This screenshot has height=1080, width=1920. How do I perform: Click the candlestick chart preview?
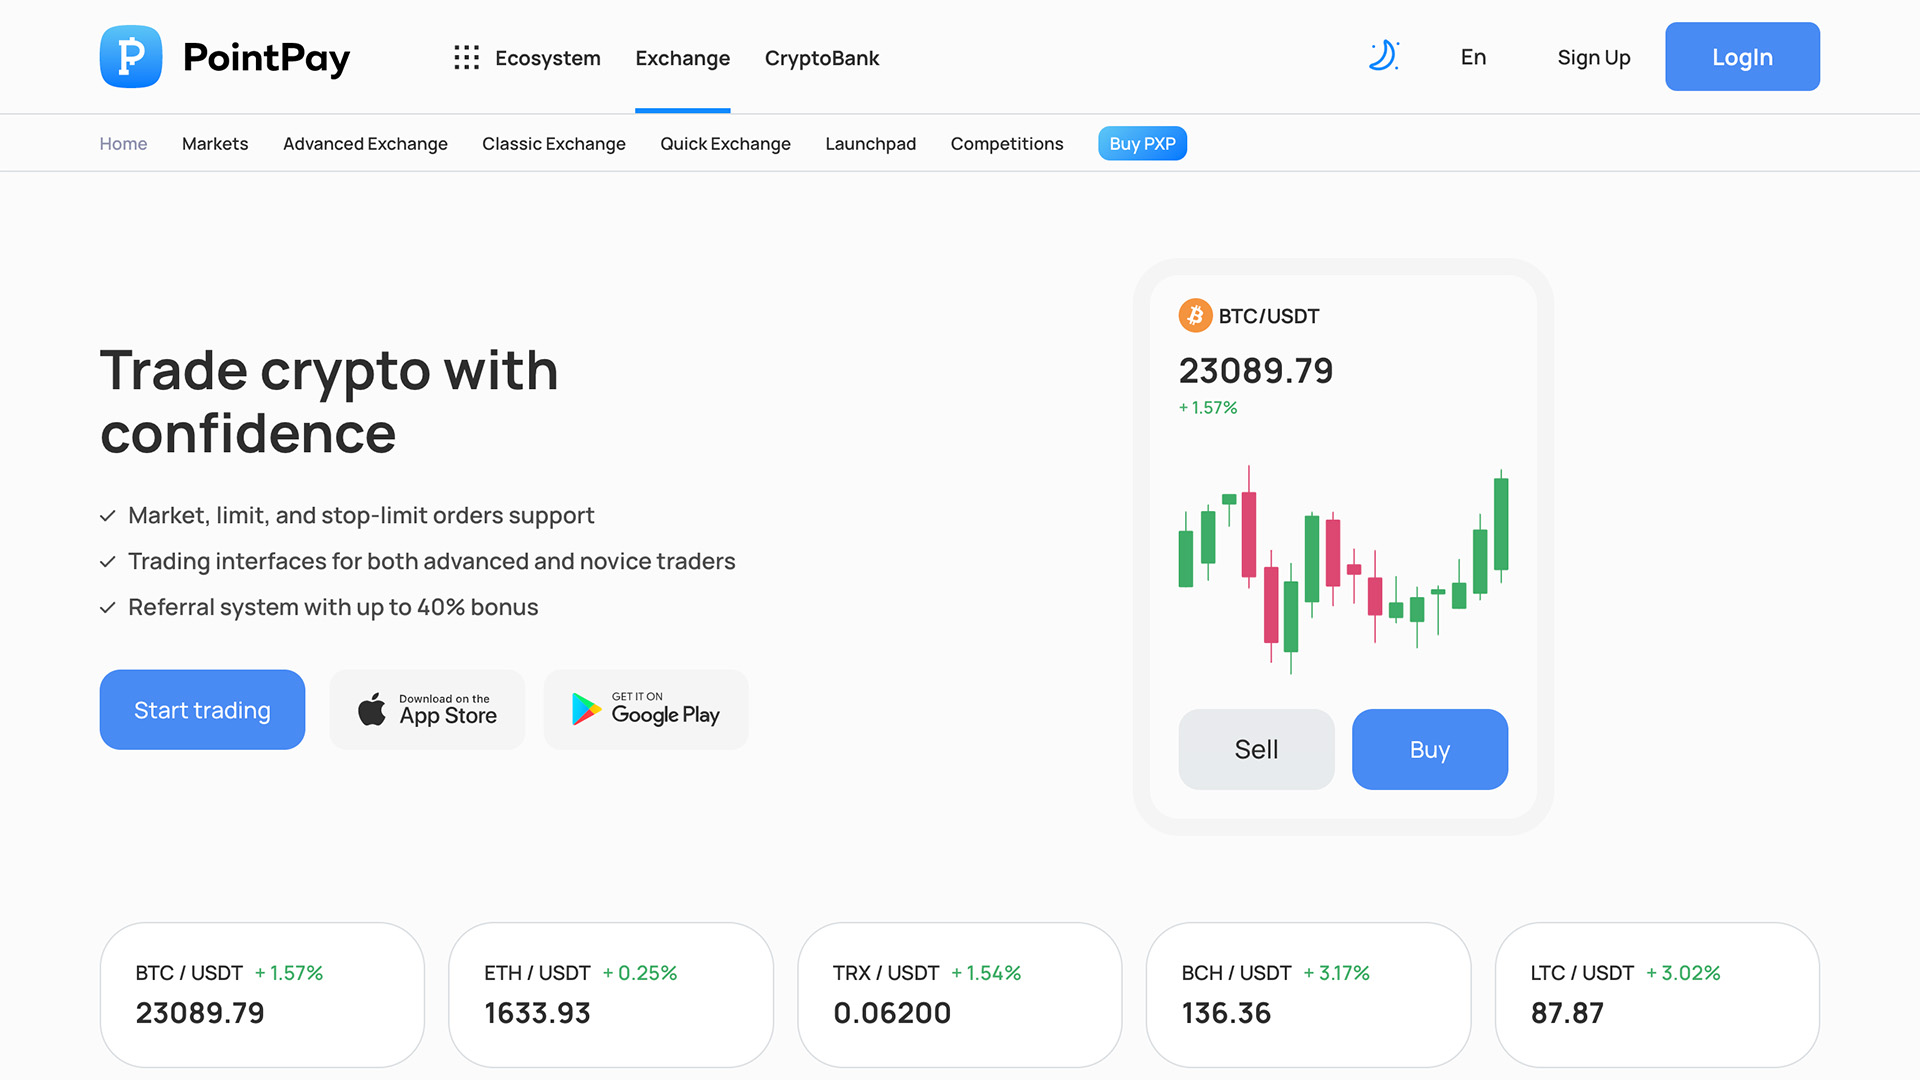tap(1342, 570)
